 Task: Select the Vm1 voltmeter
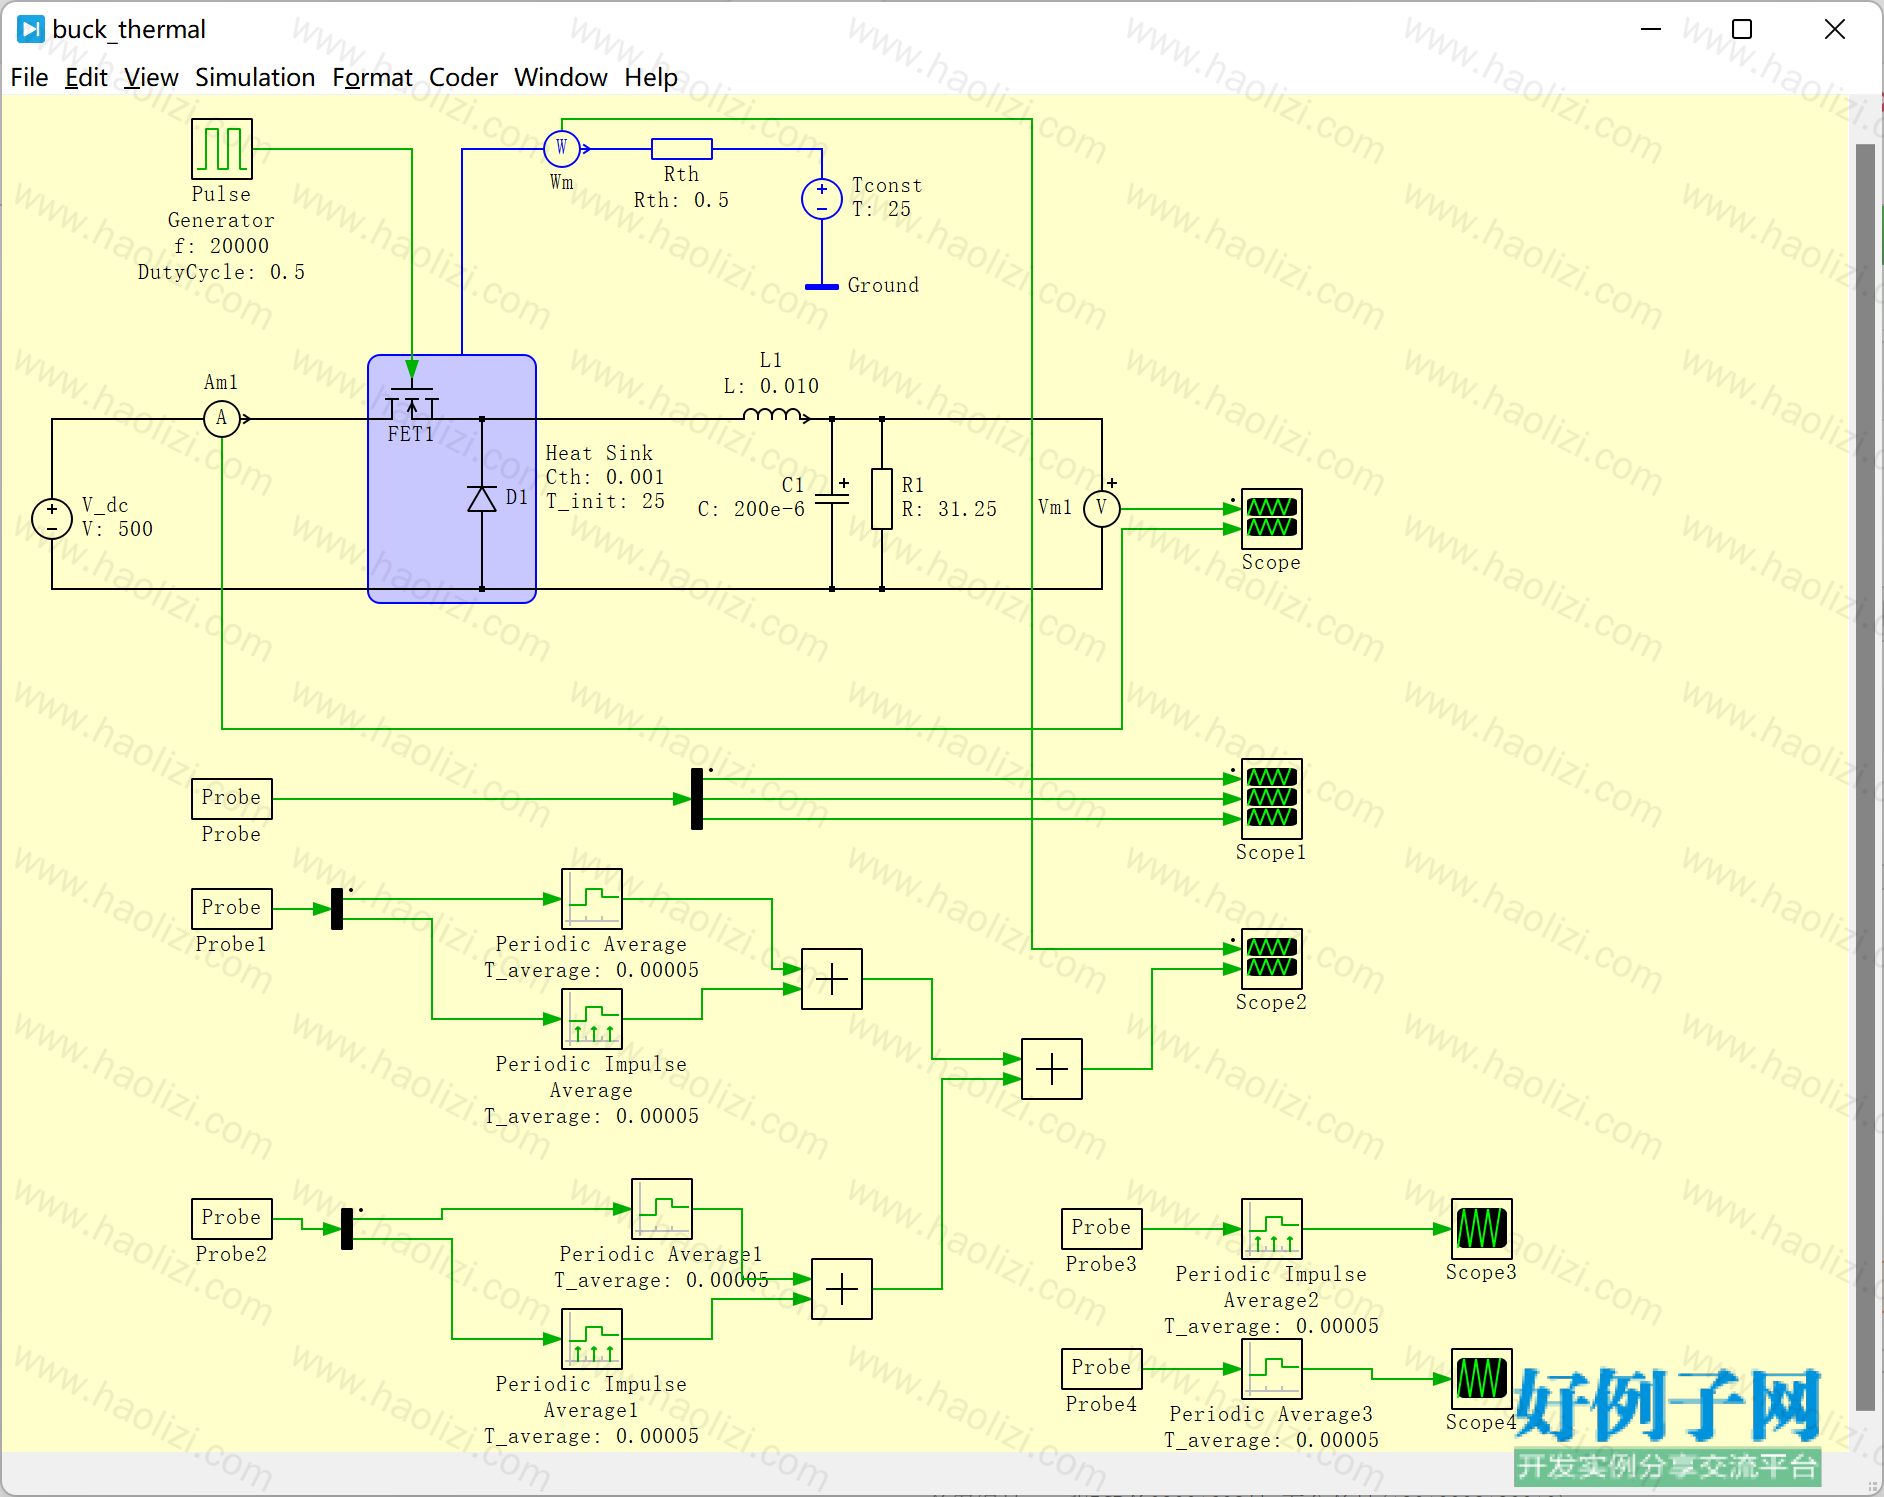1102,509
